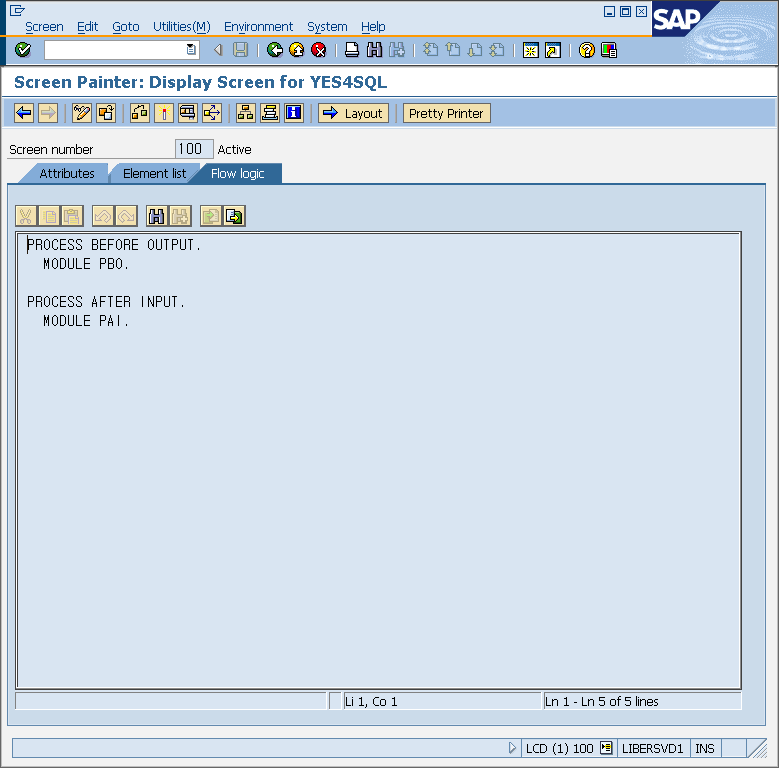
Task: Expand the status bar triangle arrow
Action: point(513,748)
